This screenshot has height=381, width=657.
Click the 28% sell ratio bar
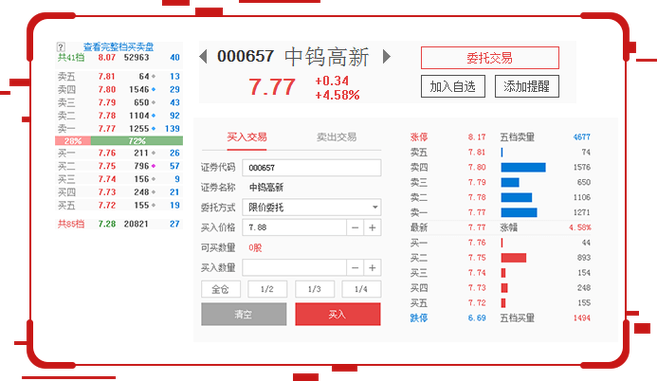73,141
